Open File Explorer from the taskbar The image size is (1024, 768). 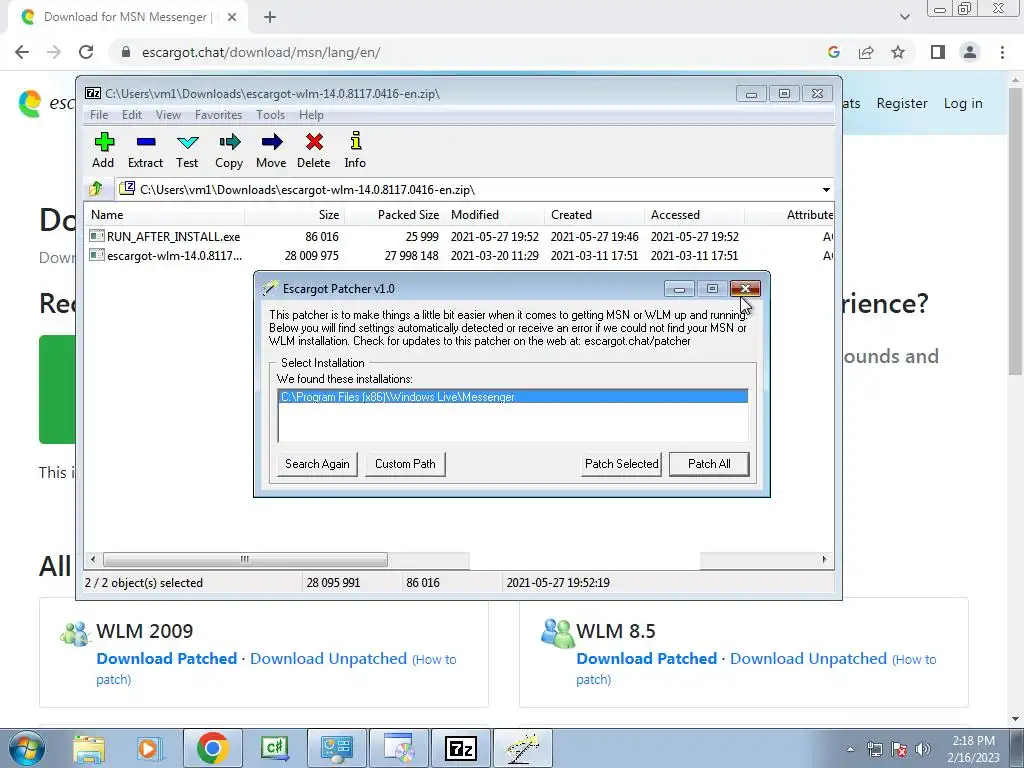pyautogui.click(x=89, y=748)
